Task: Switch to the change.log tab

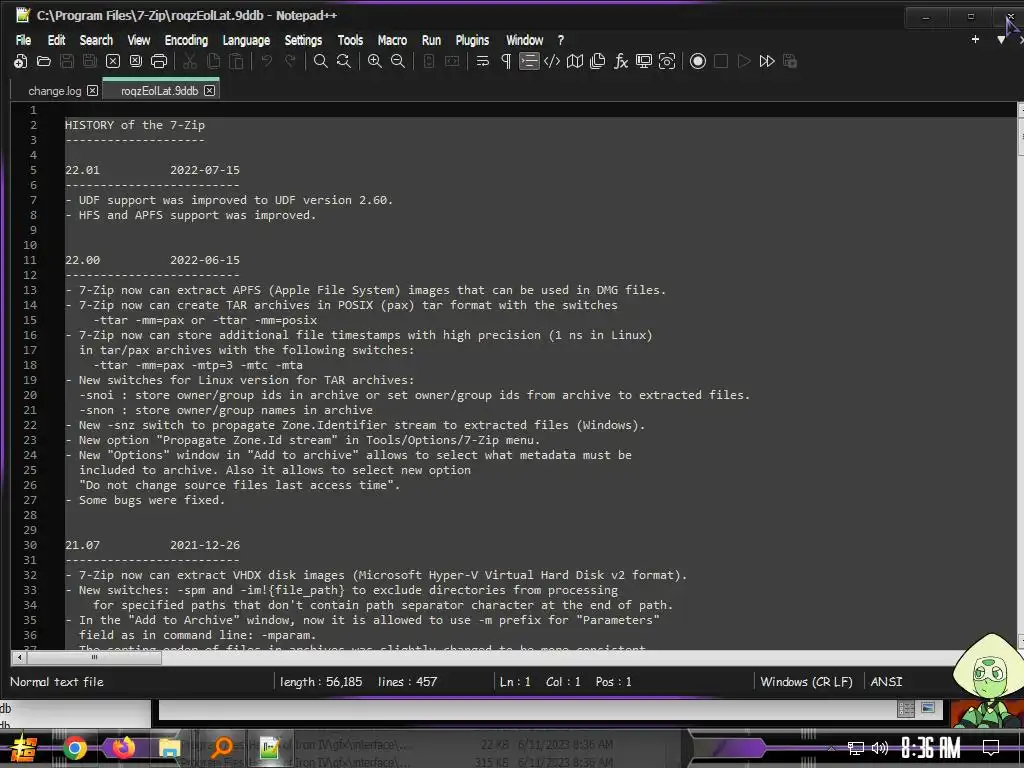Action: [x=55, y=91]
